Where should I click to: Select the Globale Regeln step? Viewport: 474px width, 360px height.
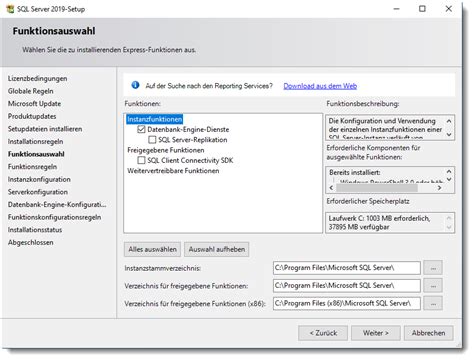click(31, 91)
